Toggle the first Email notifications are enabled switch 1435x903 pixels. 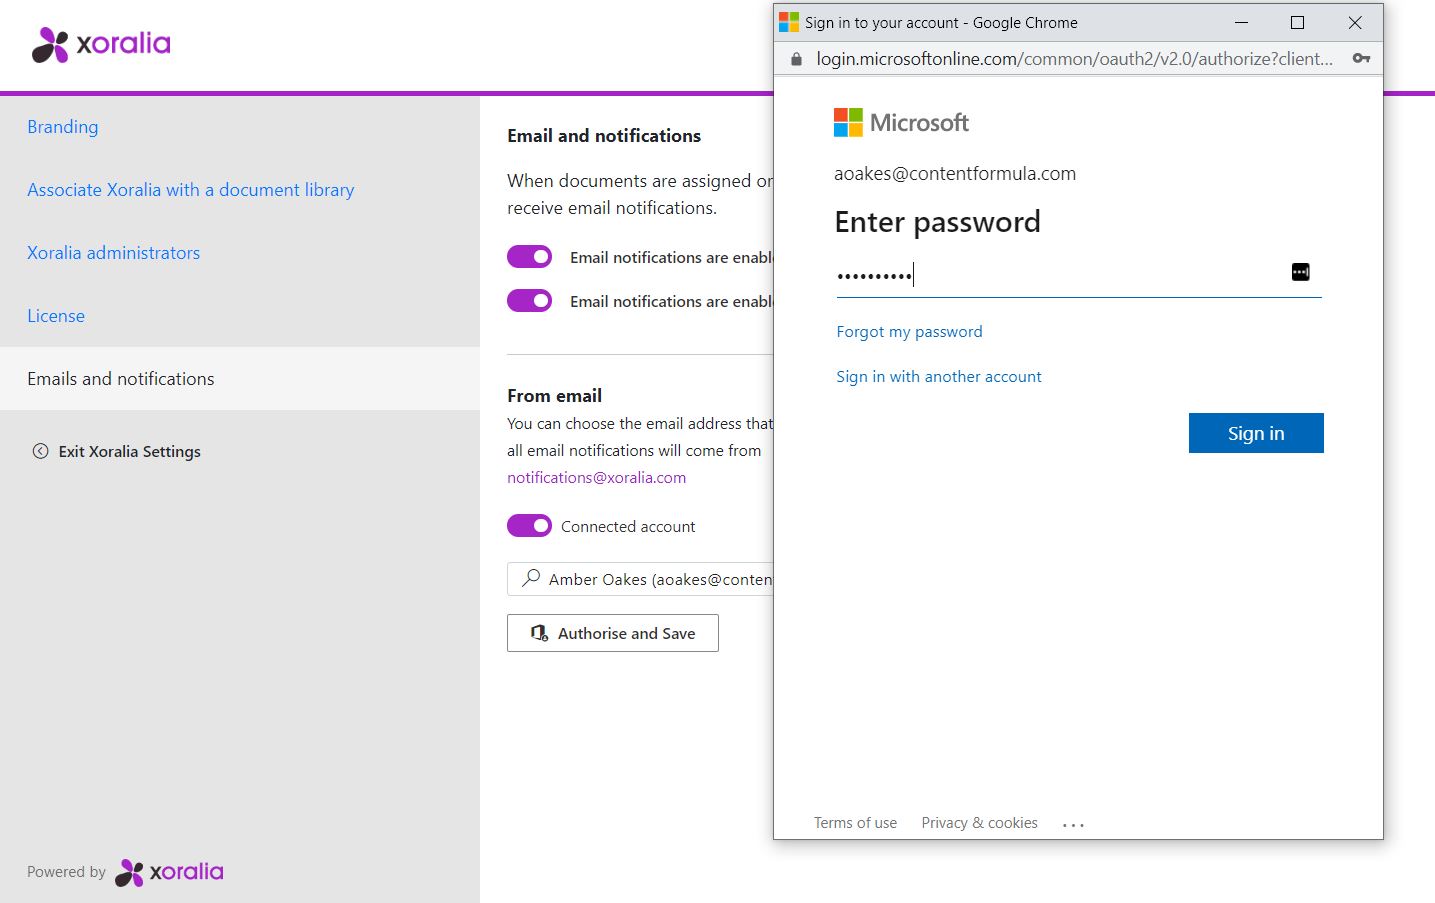[529, 257]
